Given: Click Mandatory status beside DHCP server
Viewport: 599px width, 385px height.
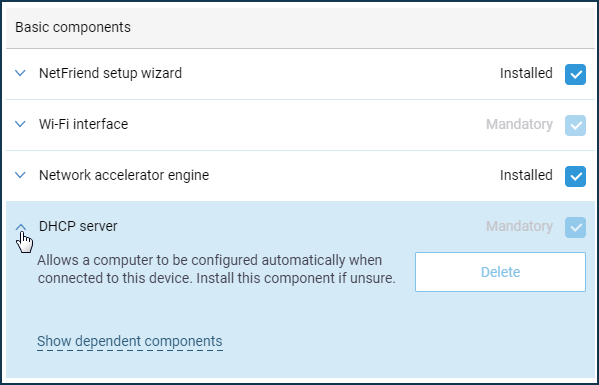Looking at the screenshot, I should pos(520,226).
